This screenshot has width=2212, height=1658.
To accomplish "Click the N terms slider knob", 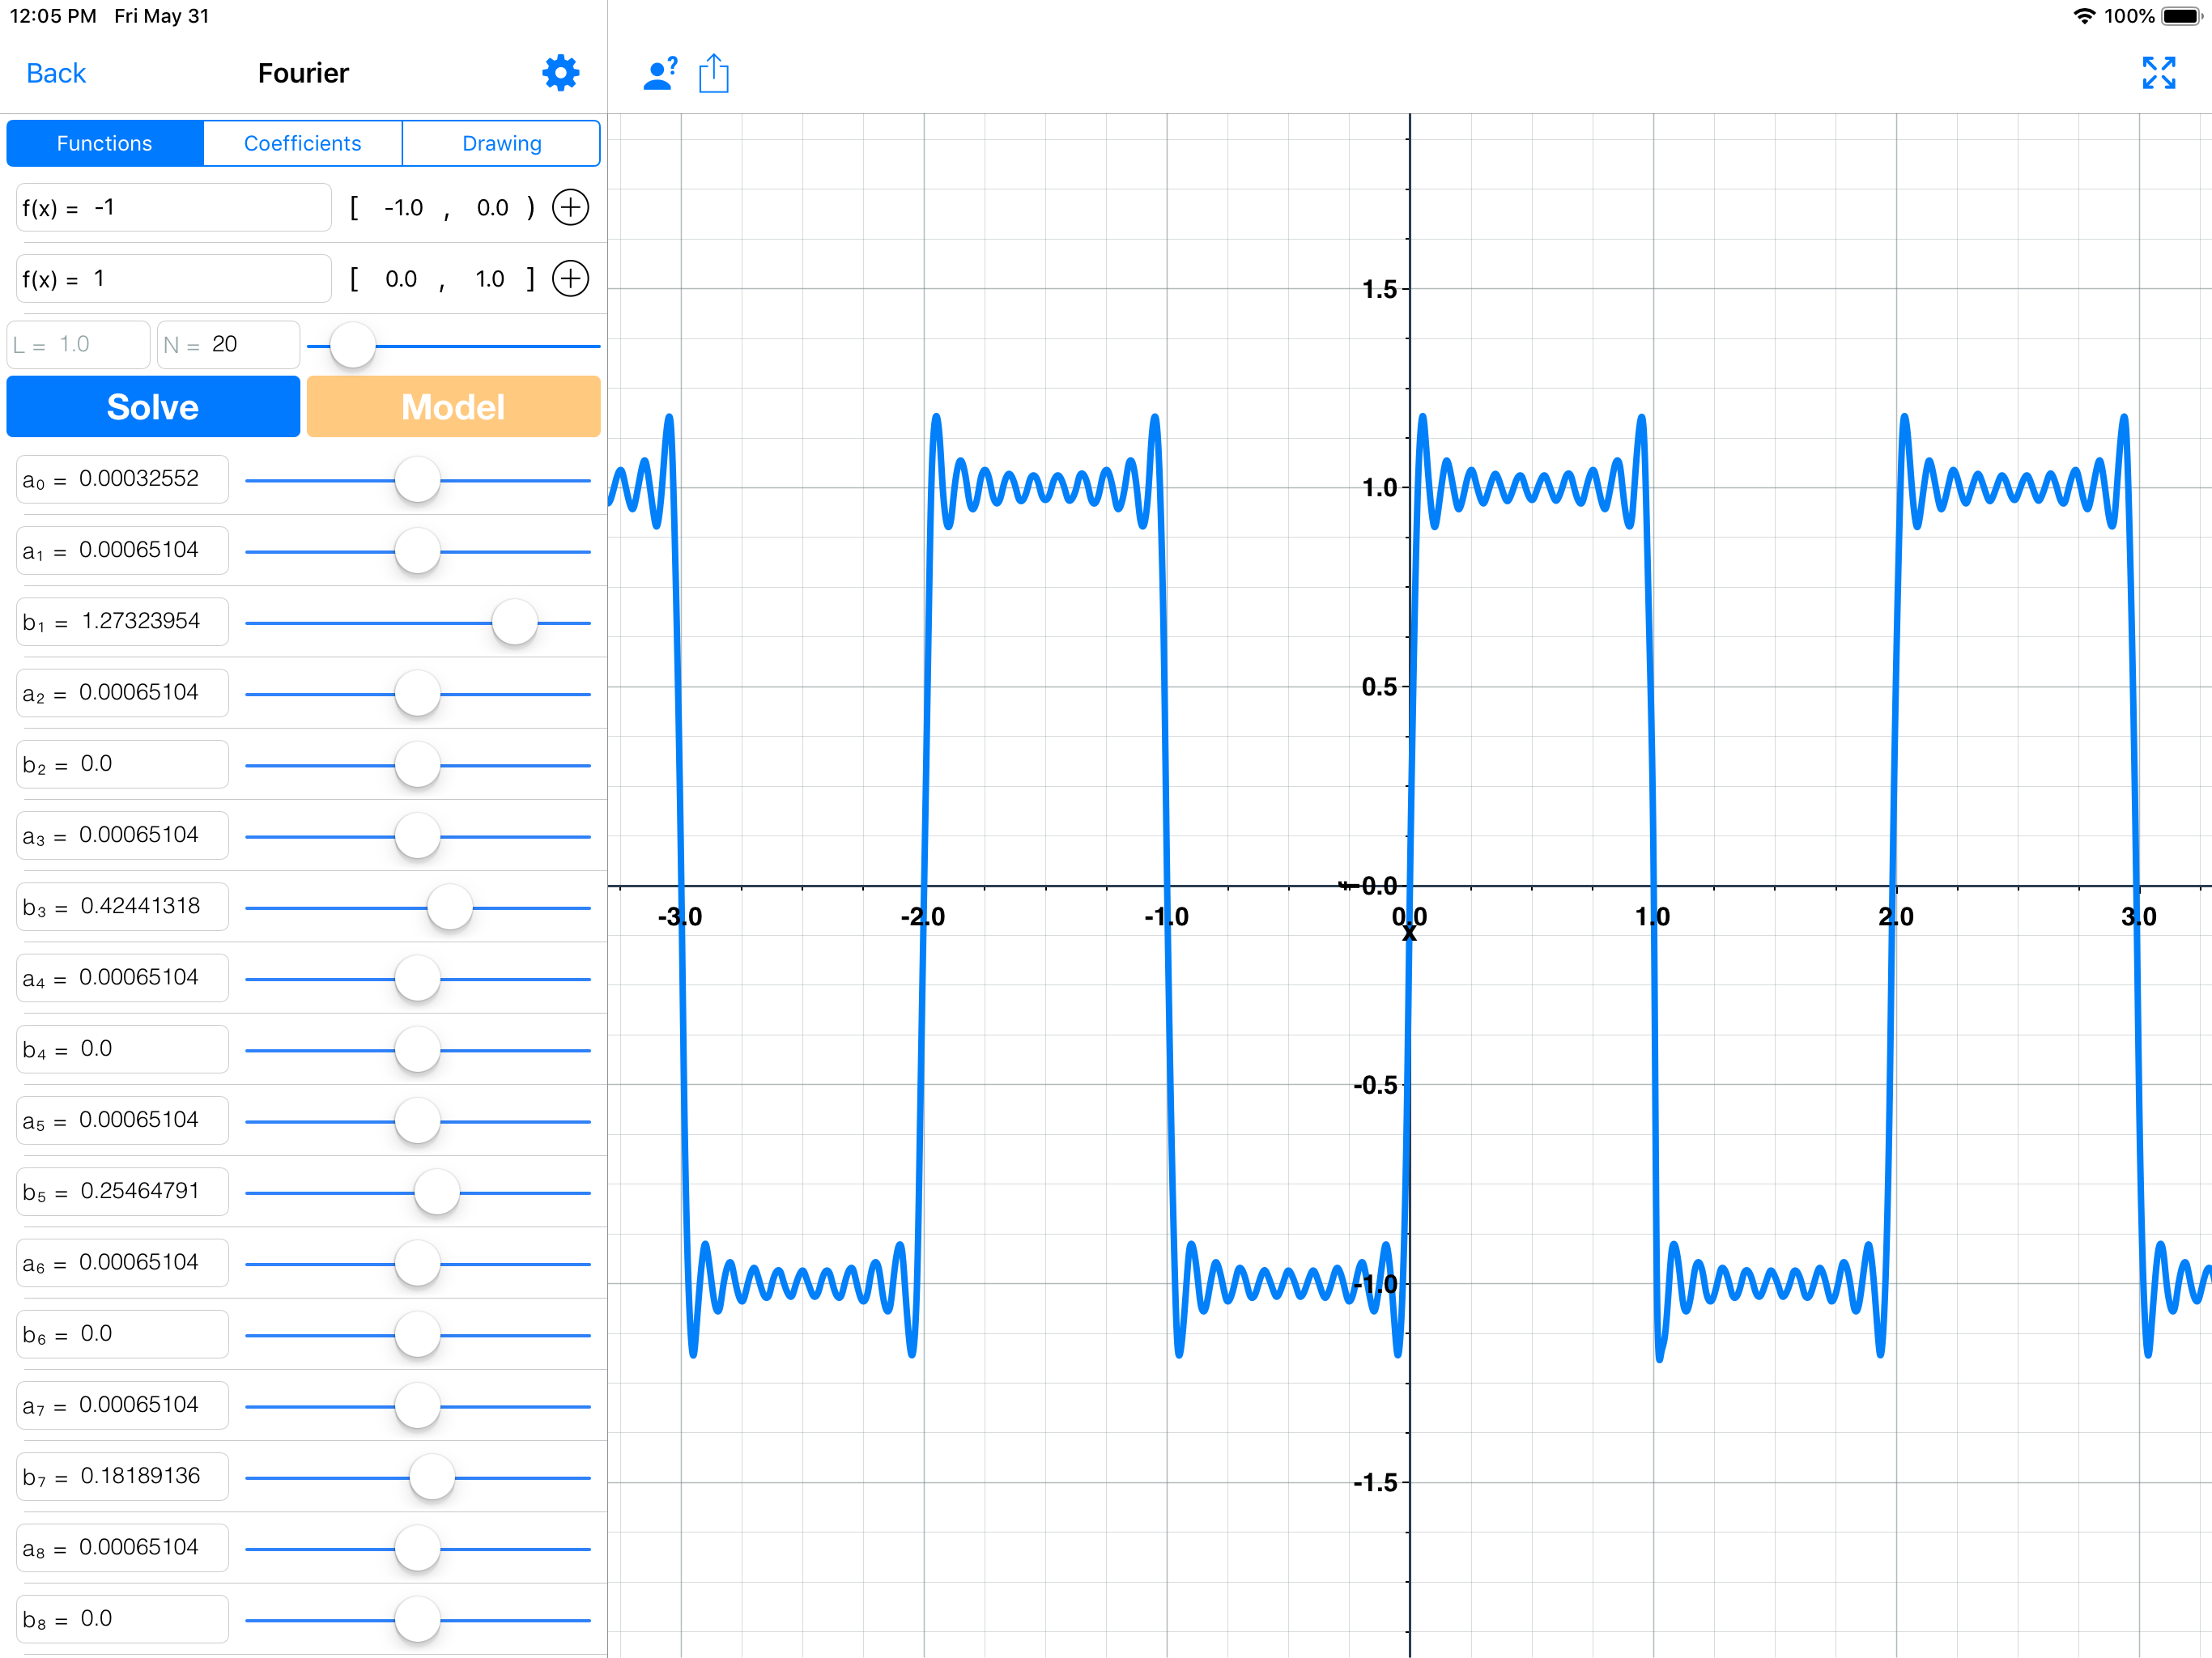I will click(352, 345).
